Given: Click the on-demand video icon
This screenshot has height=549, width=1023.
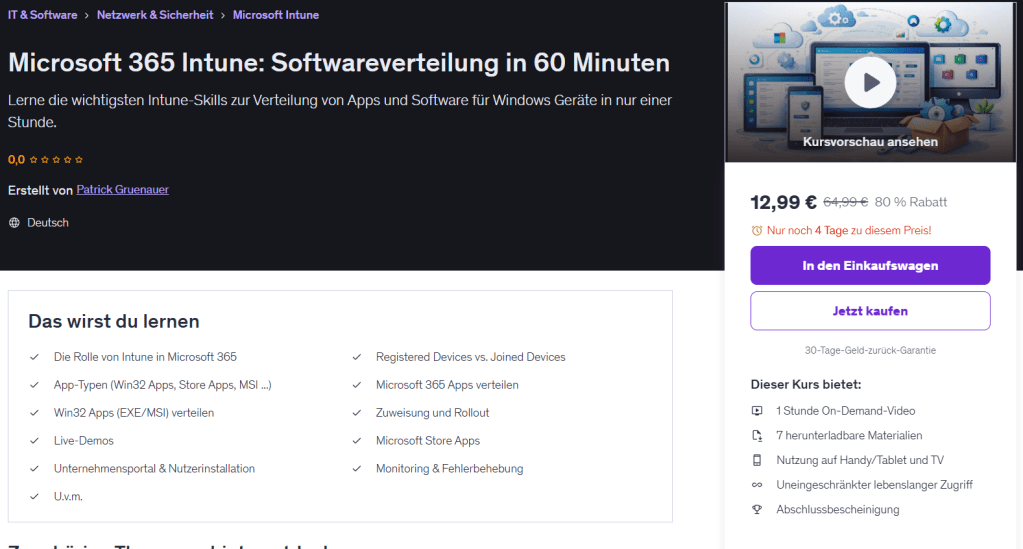Looking at the screenshot, I should (757, 411).
